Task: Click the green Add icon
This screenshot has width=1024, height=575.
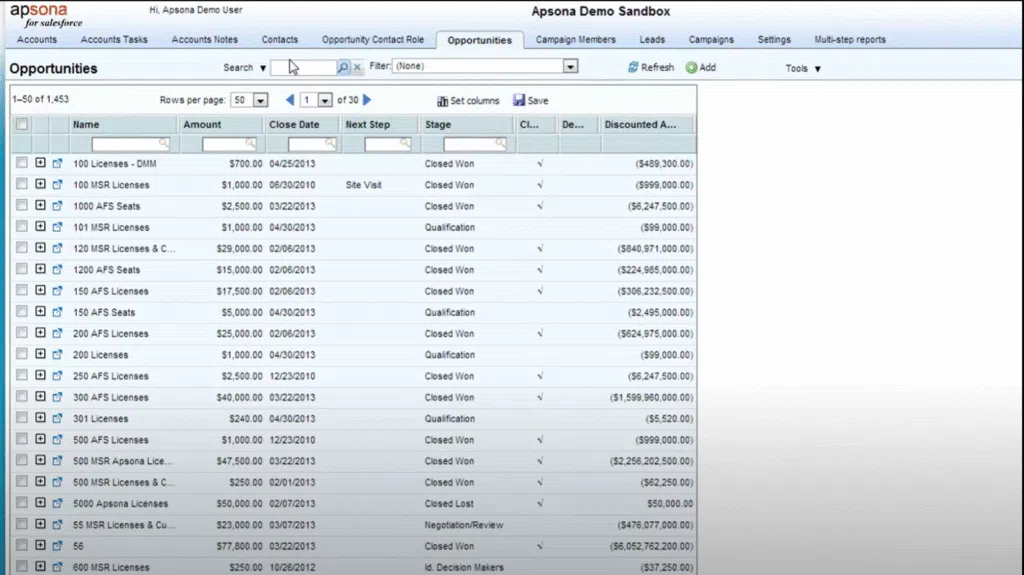Action: pos(691,68)
